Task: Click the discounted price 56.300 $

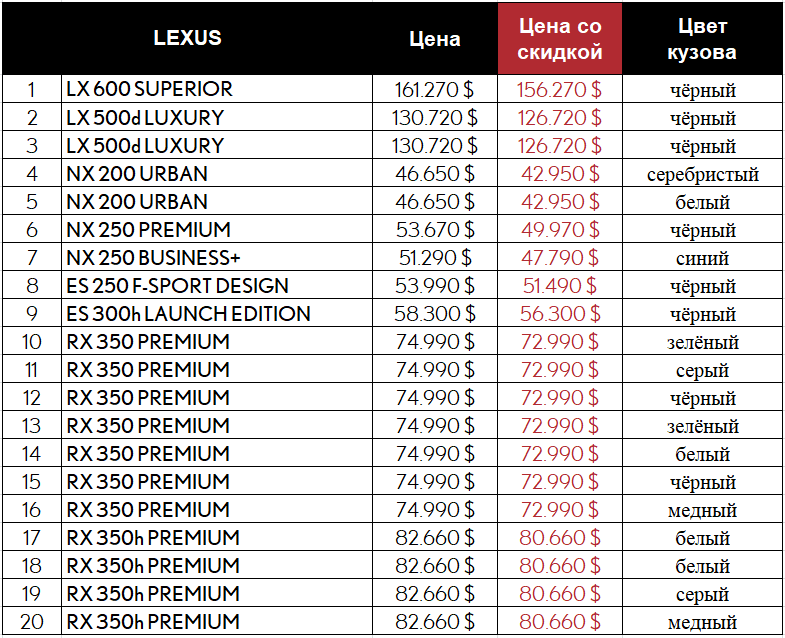Action: (560, 313)
